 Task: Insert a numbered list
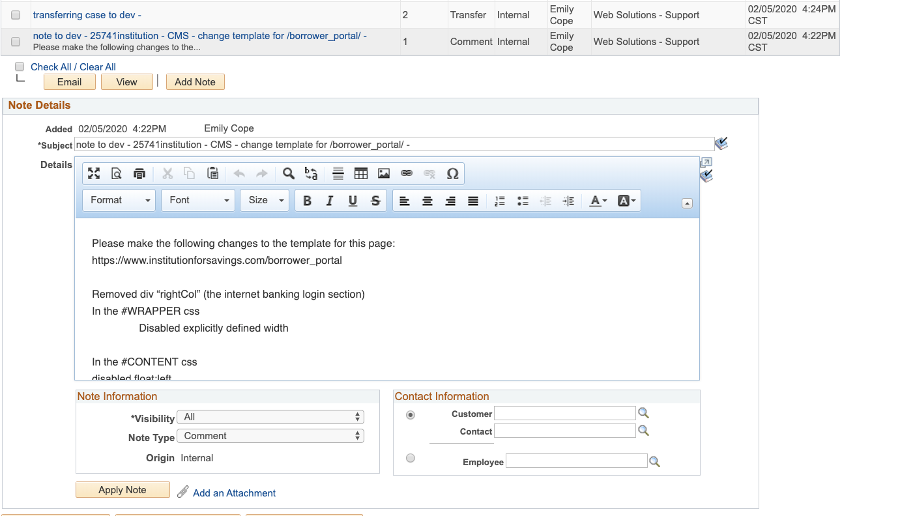click(x=500, y=201)
